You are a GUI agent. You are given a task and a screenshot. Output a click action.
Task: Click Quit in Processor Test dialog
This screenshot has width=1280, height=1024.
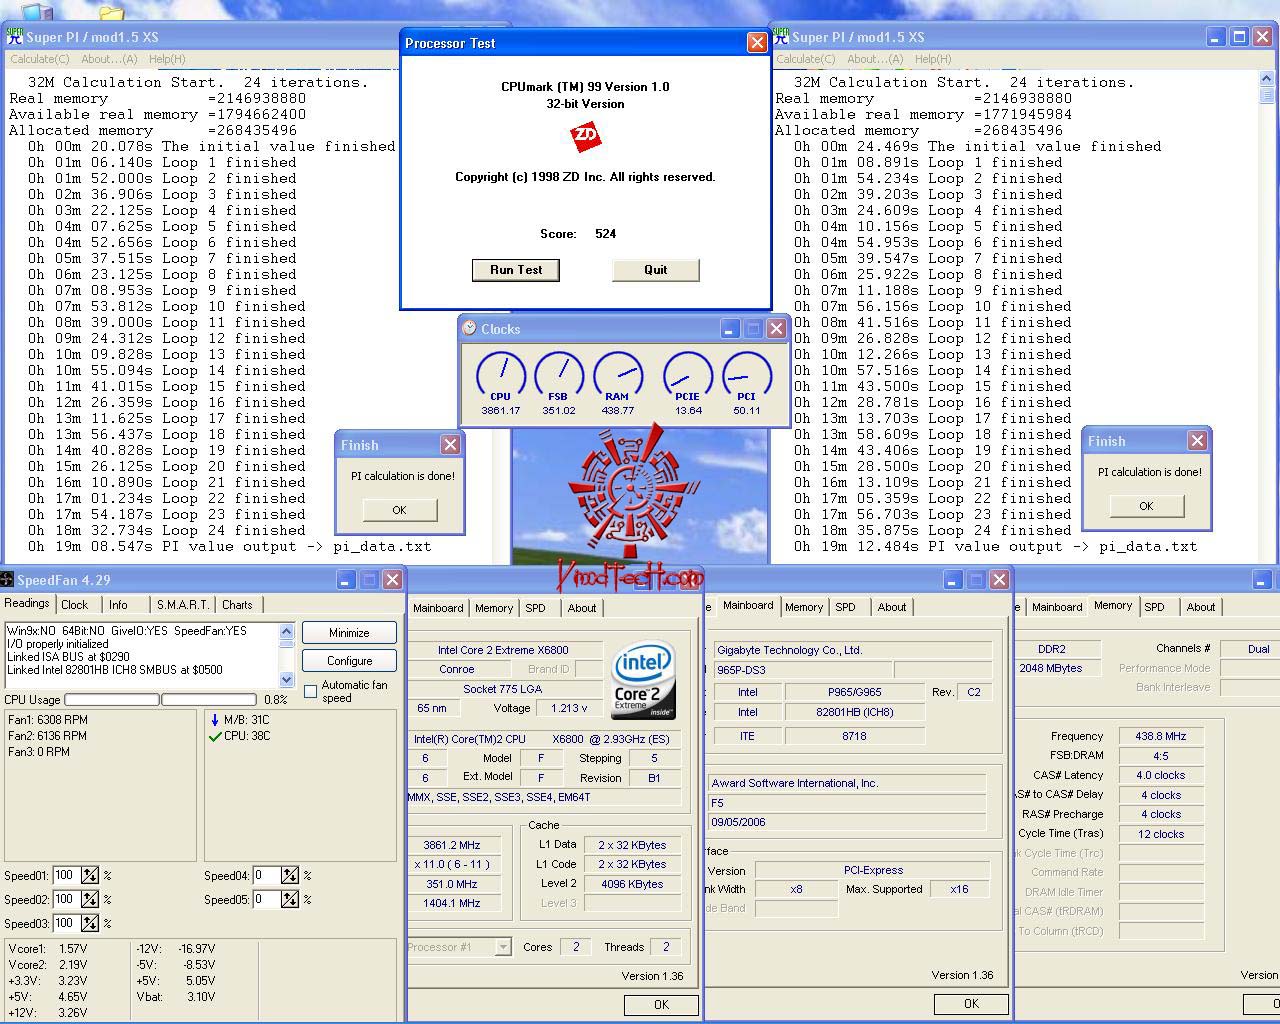pos(656,270)
